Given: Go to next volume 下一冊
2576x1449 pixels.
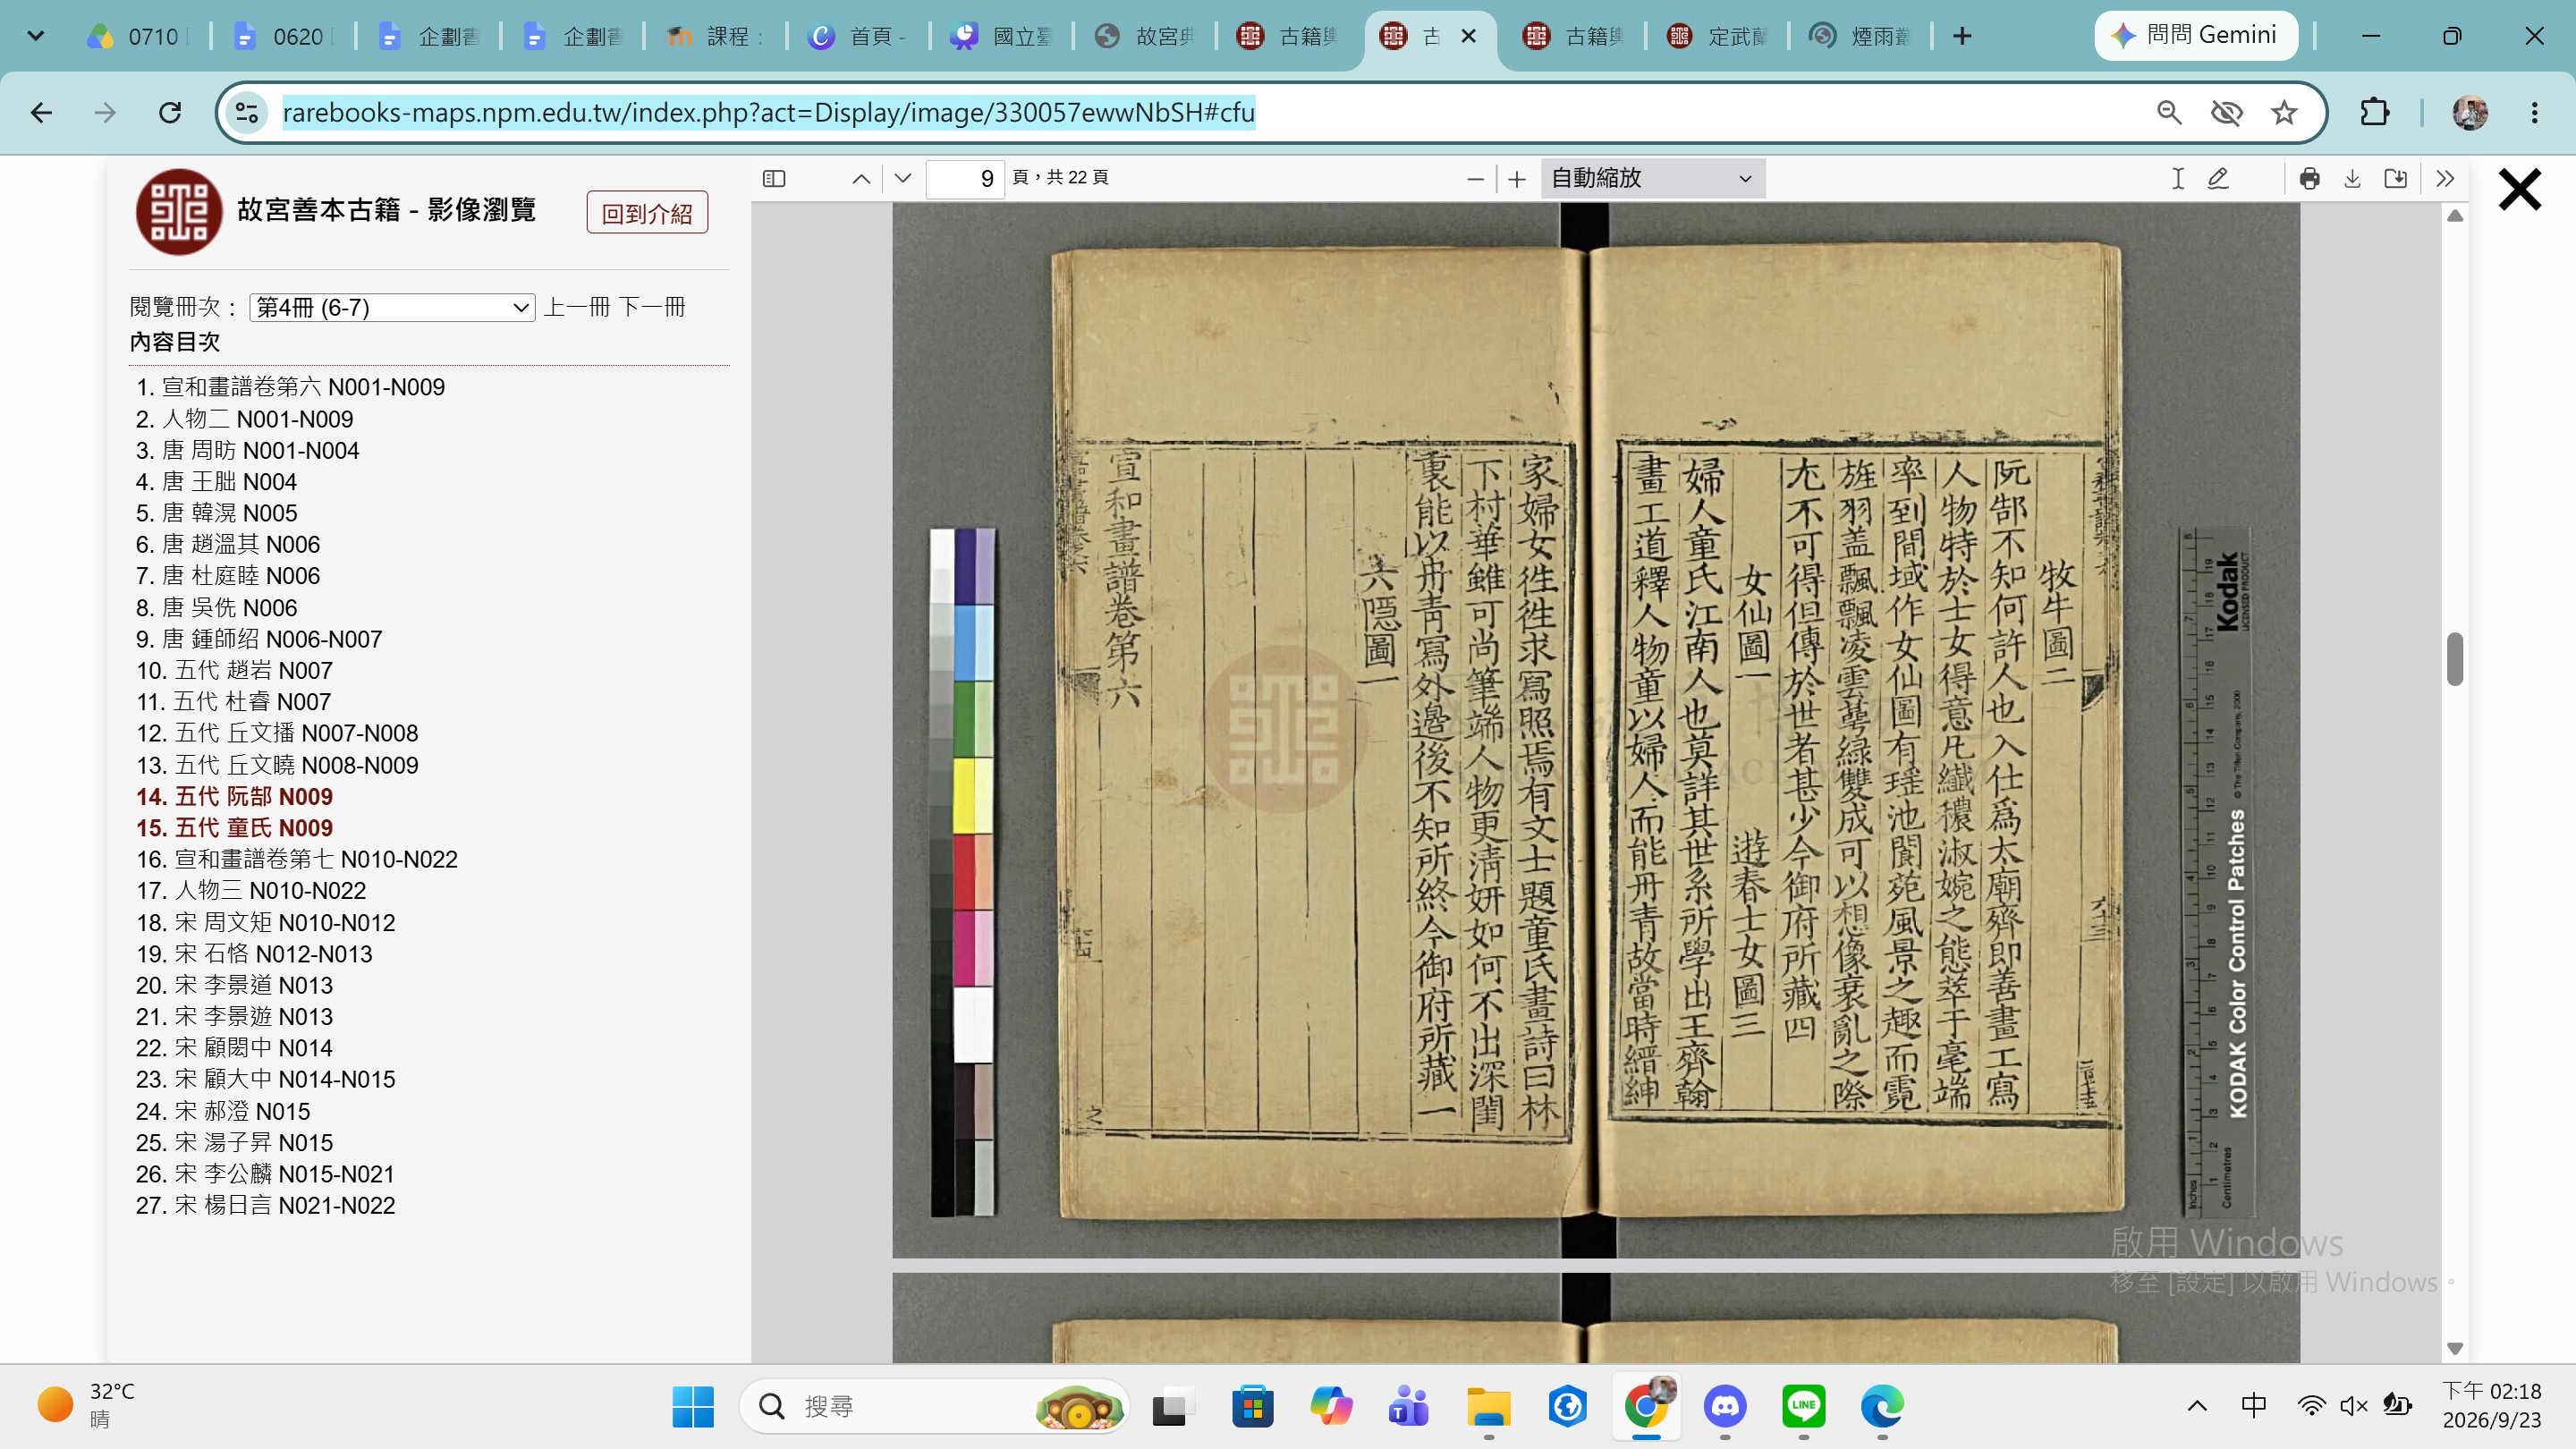Looking at the screenshot, I should point(652,307).
